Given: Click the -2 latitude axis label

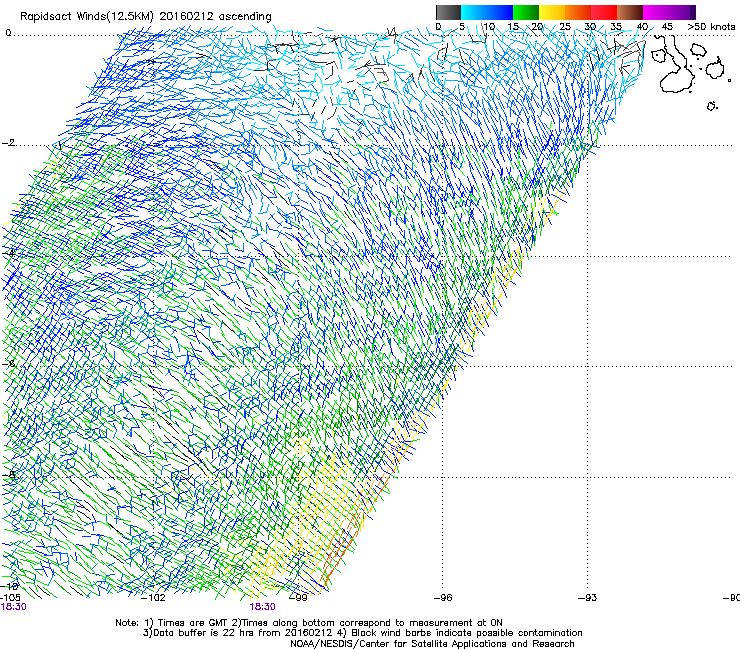Looking at the screenshot, I should tap(8, 143).
